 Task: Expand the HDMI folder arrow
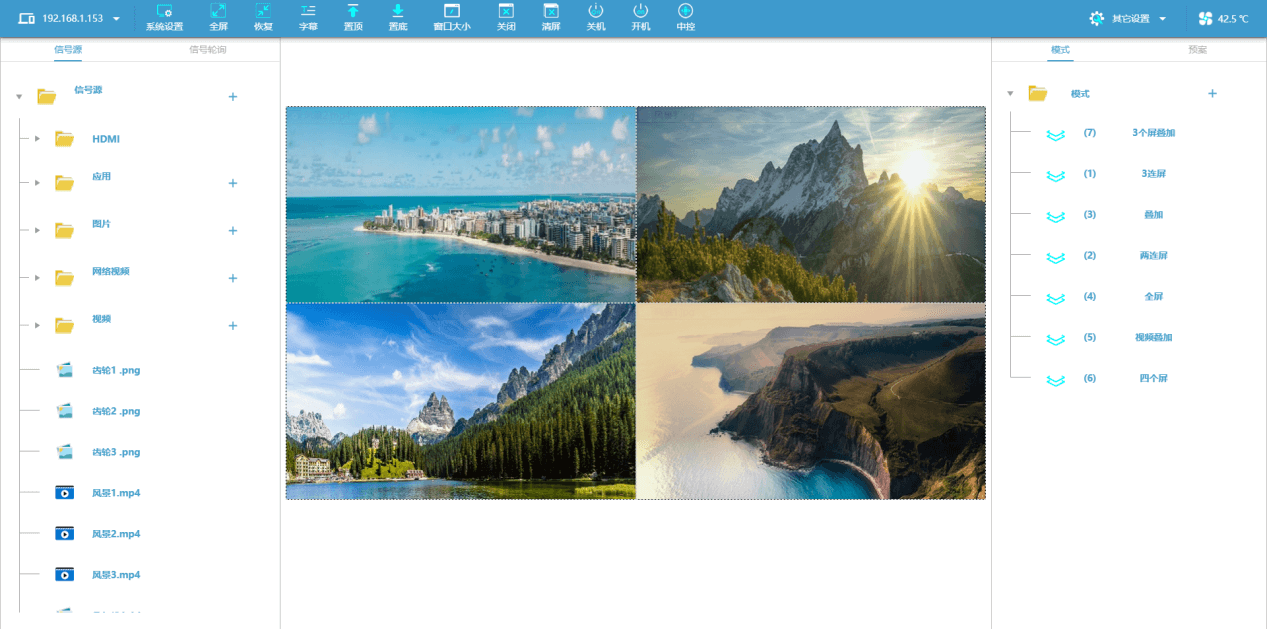(37, 139)
